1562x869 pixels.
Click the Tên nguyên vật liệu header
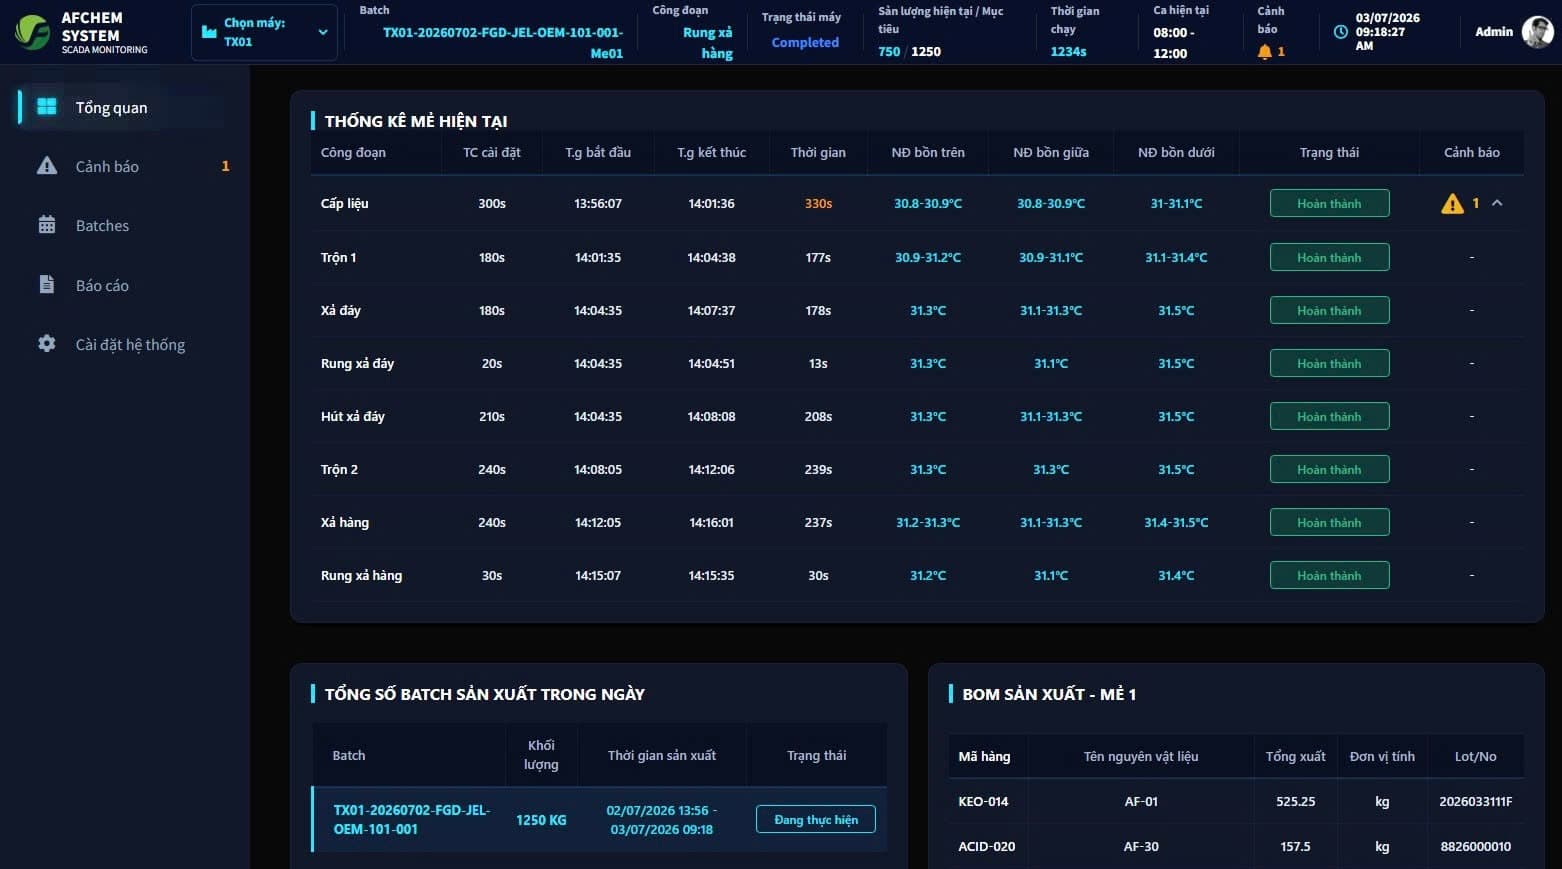(x=1141, y=756)
